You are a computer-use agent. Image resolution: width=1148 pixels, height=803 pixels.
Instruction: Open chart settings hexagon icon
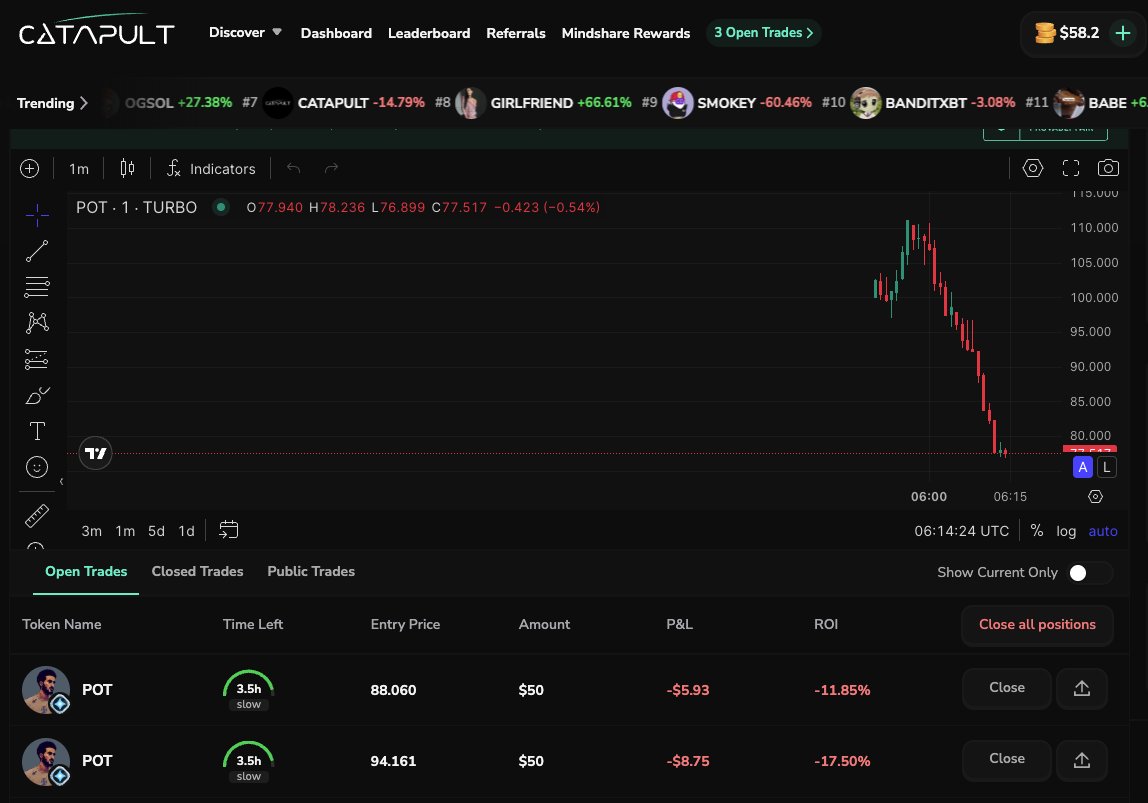click(1032, 168)
